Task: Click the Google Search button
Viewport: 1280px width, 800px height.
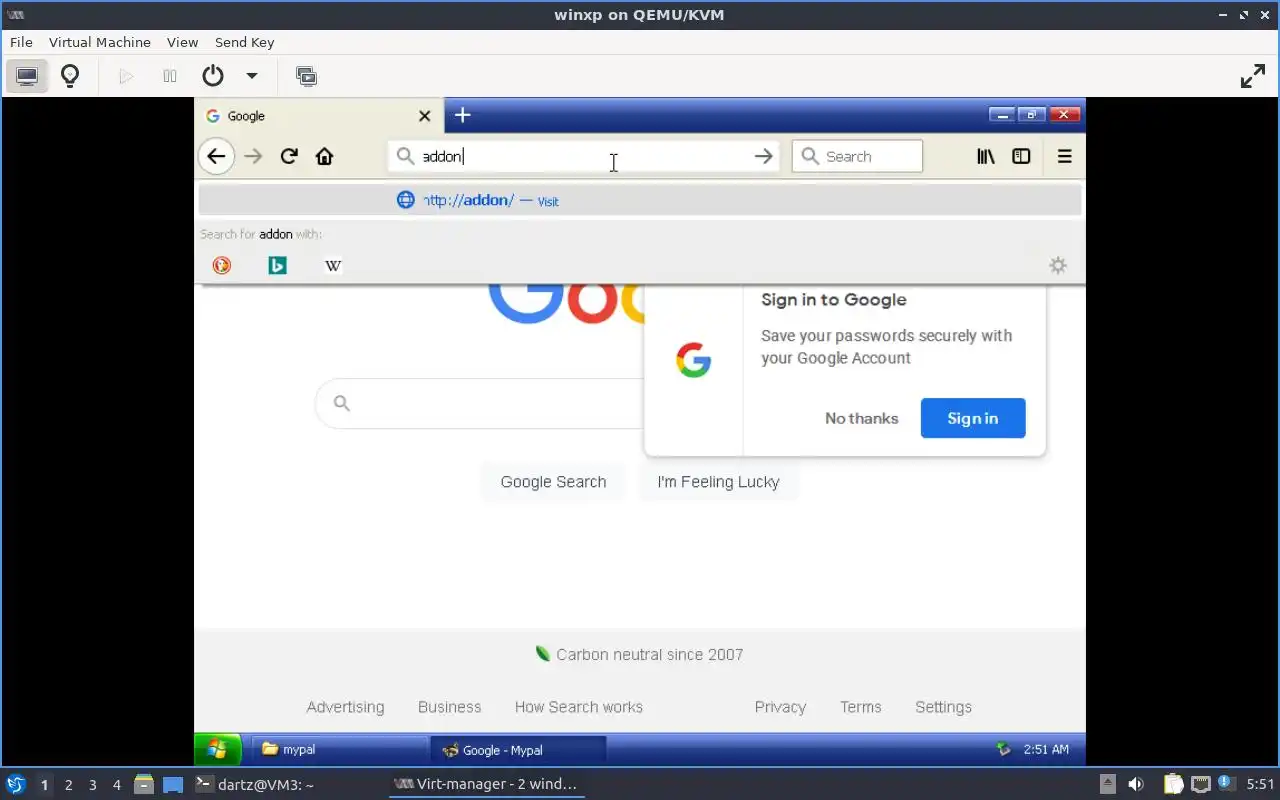Action: click(x=553, y=482)
